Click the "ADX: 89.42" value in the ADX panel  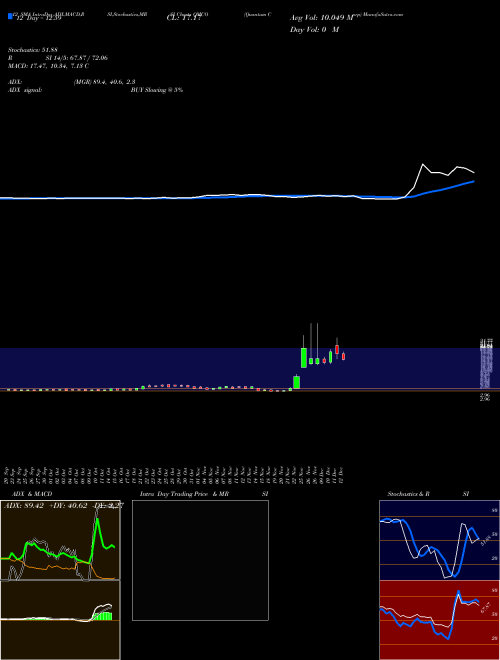coord(24,506)
